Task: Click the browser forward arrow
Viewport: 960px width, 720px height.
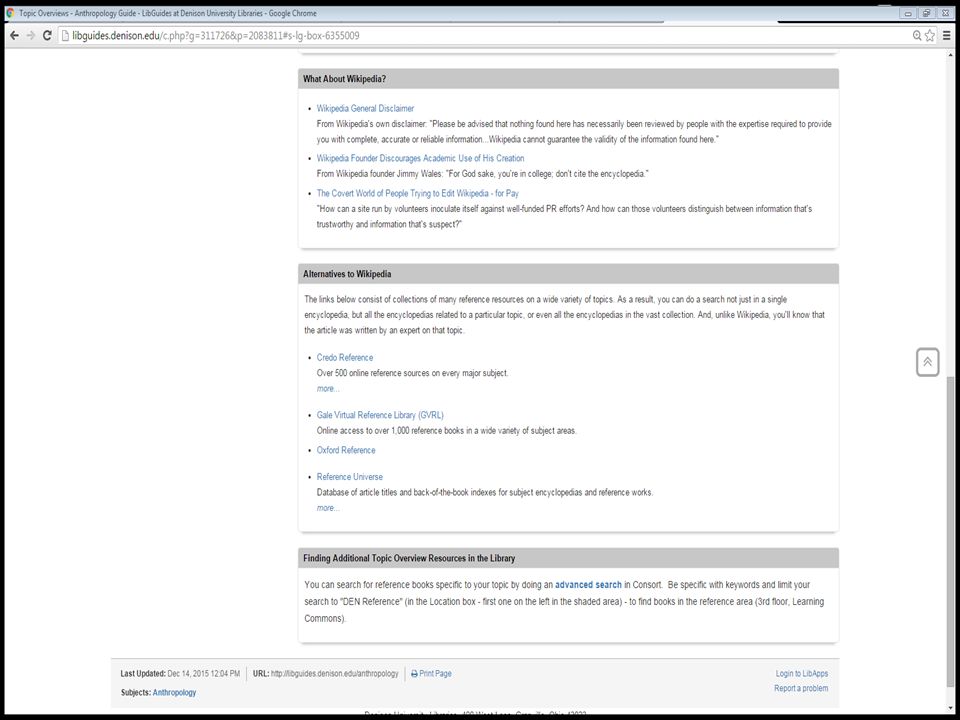Action: point(31,36)
